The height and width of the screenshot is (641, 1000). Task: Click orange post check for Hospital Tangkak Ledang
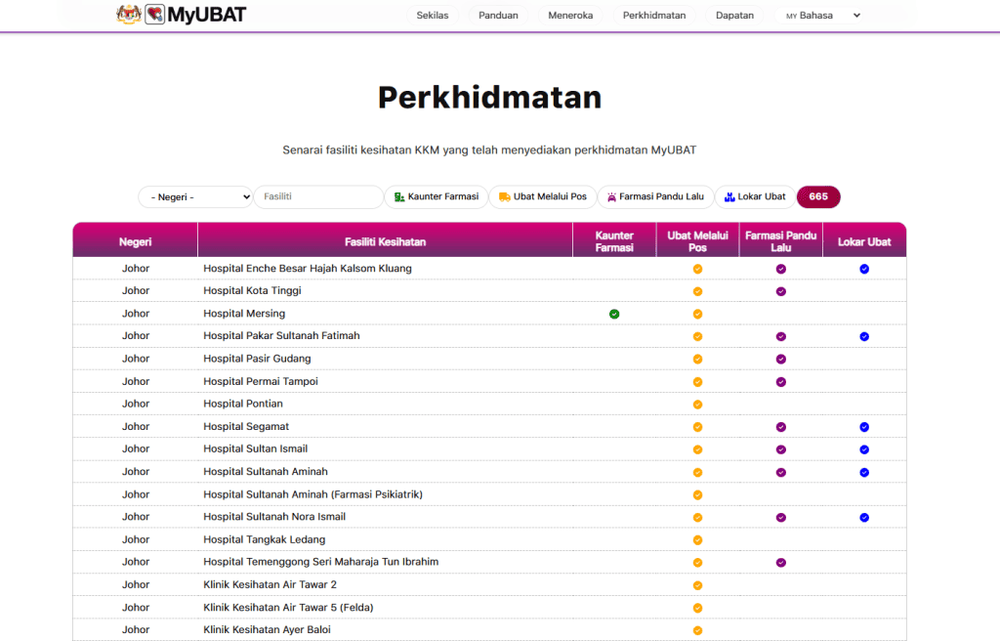tap(698, 540)
